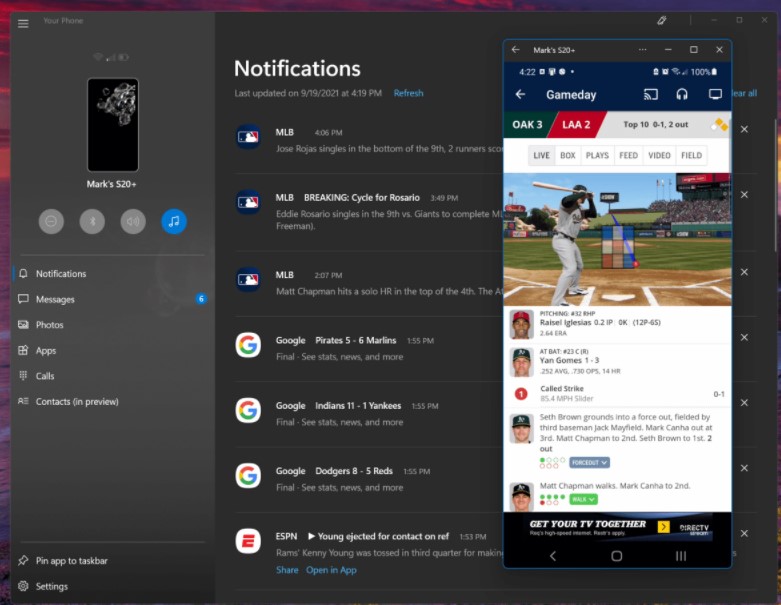Click Open in App on ESPN notification
781x605 pixels.
coord(331,570)
